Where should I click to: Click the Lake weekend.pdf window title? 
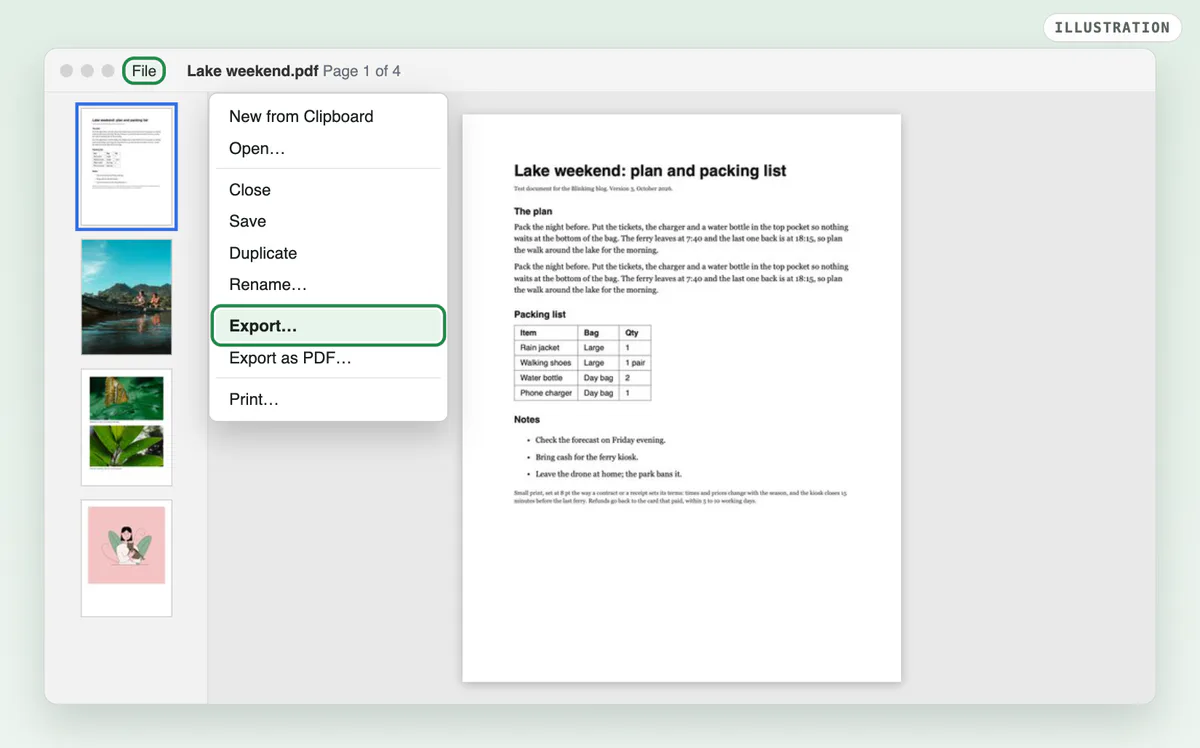click(x=252, y=71)
